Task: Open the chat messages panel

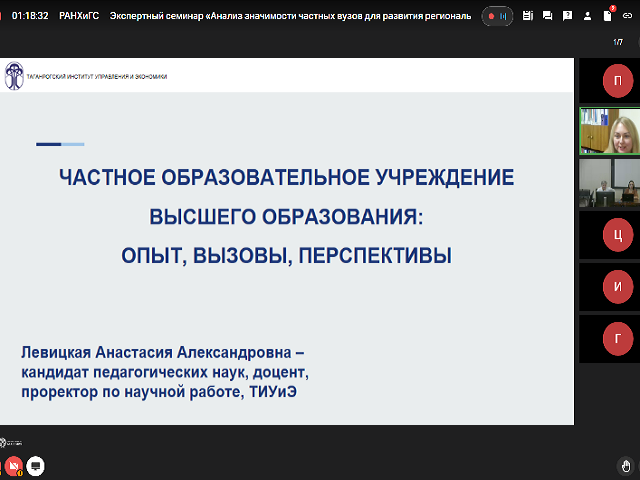Action: tap(547, 16)
